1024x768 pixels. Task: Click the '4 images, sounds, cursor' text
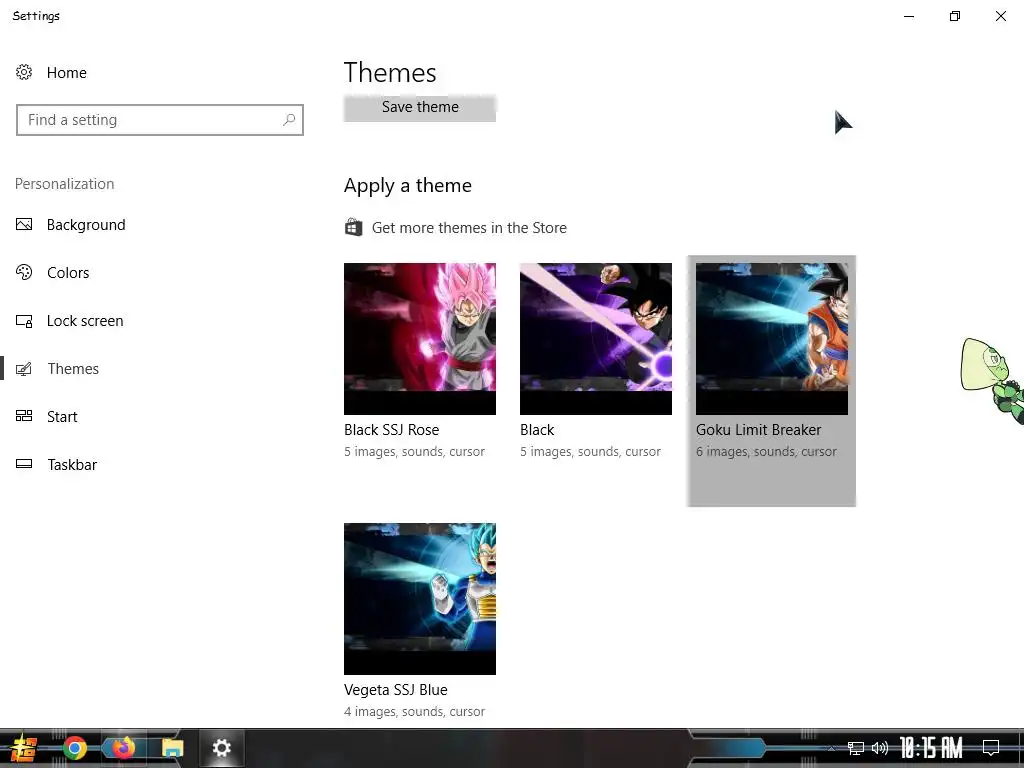(x=415, y=712)
